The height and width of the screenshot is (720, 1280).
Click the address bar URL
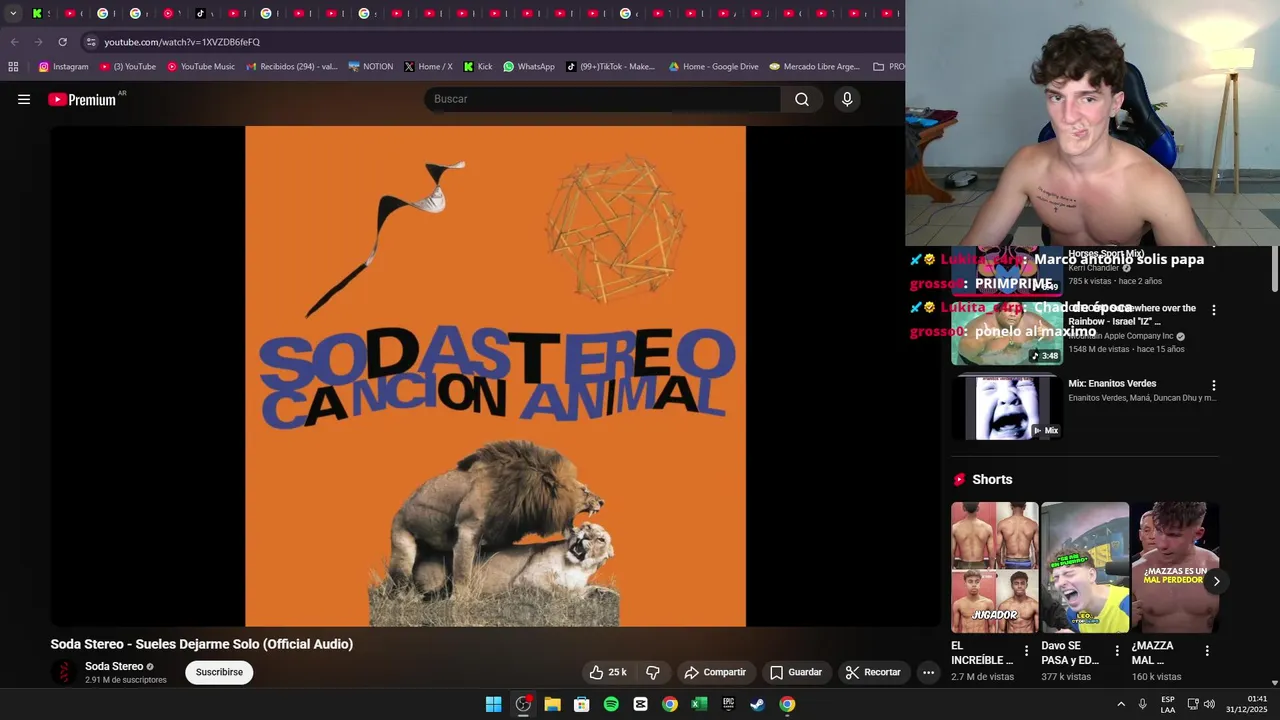click(182, 42)
